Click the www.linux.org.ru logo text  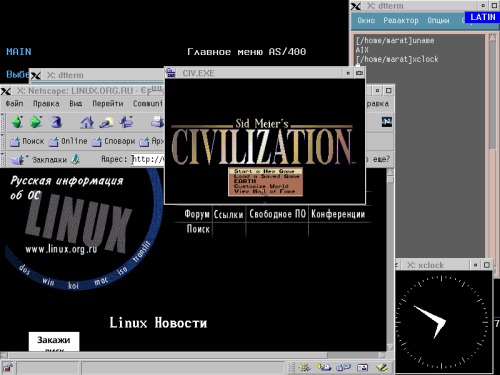click(x=61, y=249)
